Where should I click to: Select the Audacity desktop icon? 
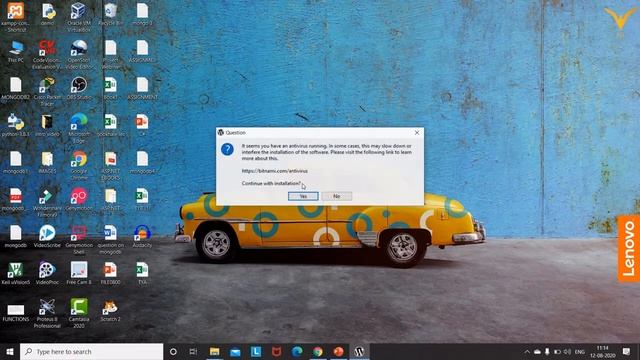pyautogui.click(x=142, y=237)
